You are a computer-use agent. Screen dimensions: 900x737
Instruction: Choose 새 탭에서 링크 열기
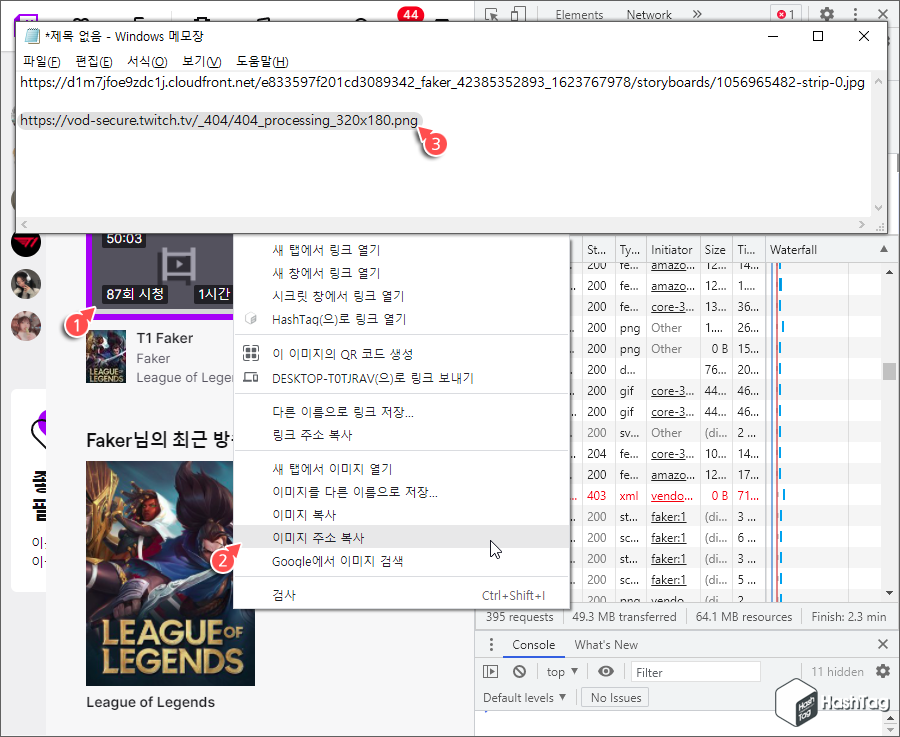click(x=402, y=250)
